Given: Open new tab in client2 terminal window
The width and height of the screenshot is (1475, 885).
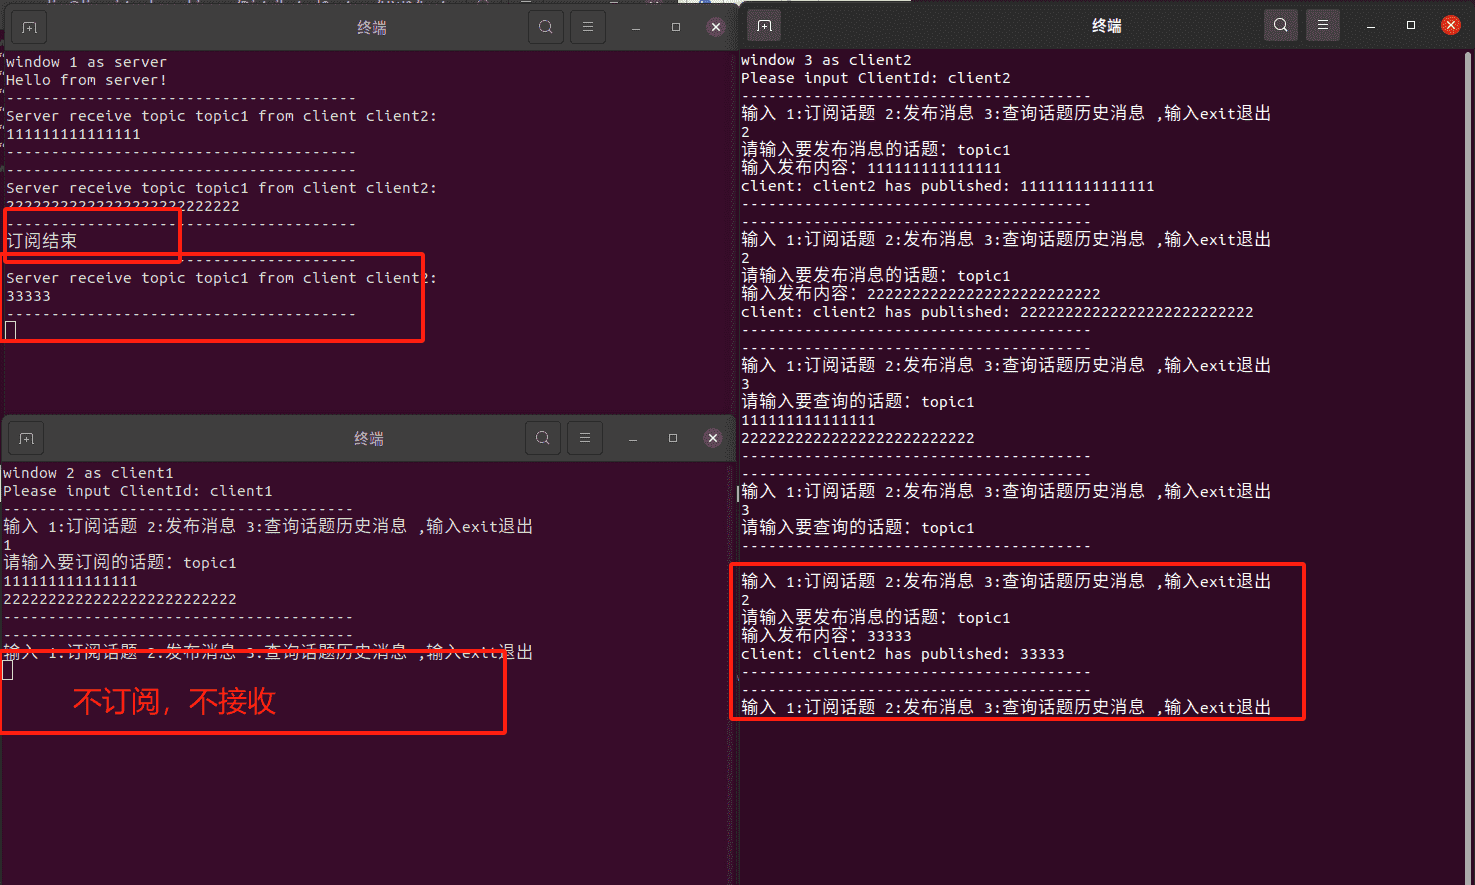Looking at the screenshot, I should (764, 25).
